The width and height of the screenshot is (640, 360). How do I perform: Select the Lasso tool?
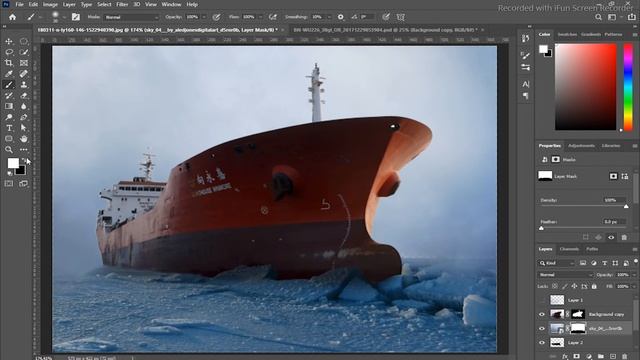(x=9, y=52)
